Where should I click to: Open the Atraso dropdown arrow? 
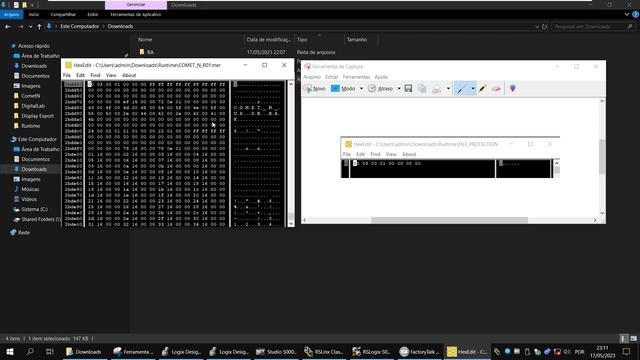[x=399, y=89]
